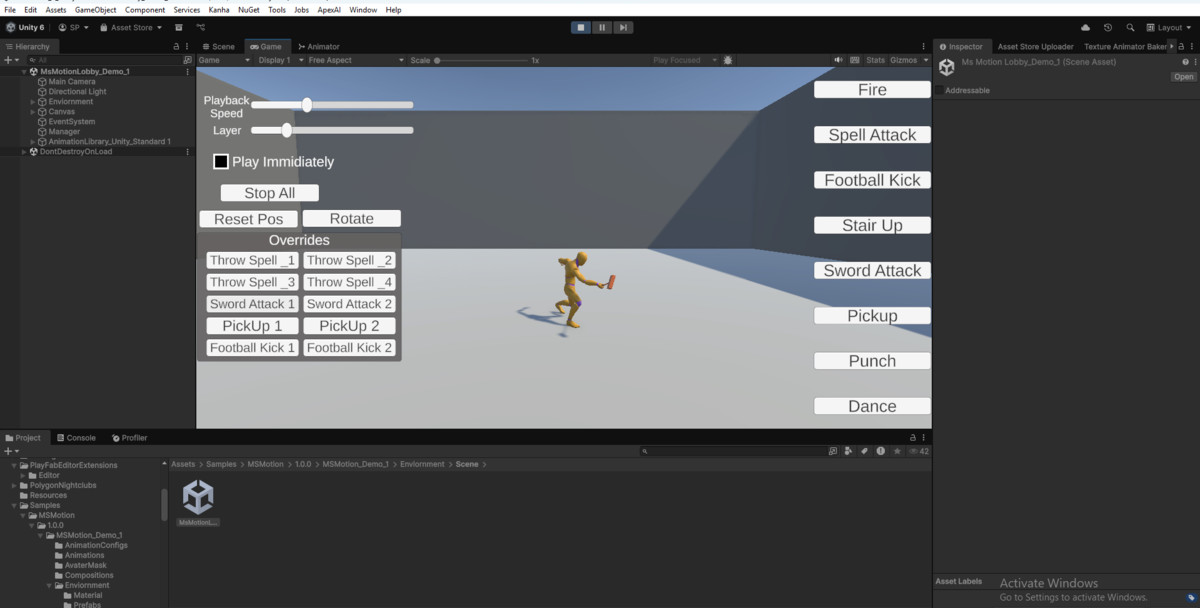Viewport: 1200px width, 608px height.
Task: Open the version control icon in toolbar
Action: [201, 28]
